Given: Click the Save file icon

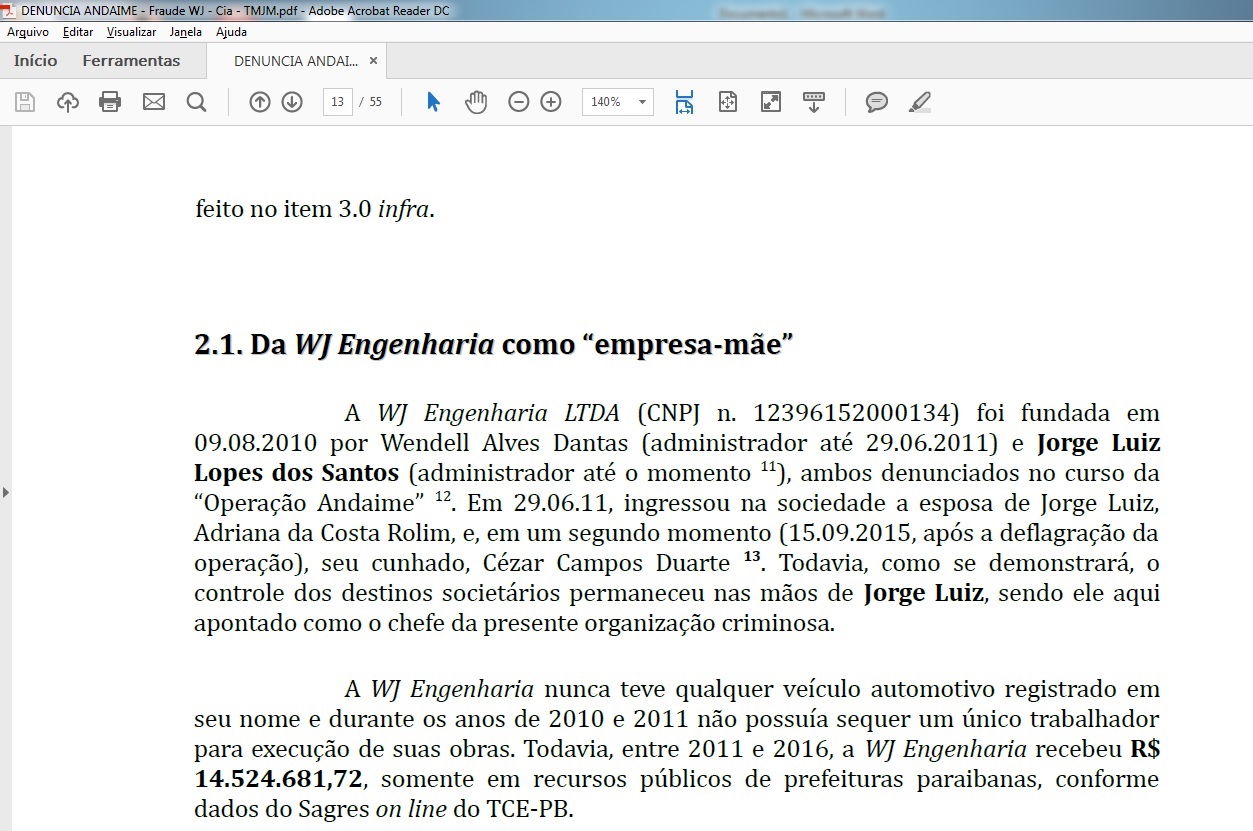Looking at the screenshot, I should click(x=25, y=102).
